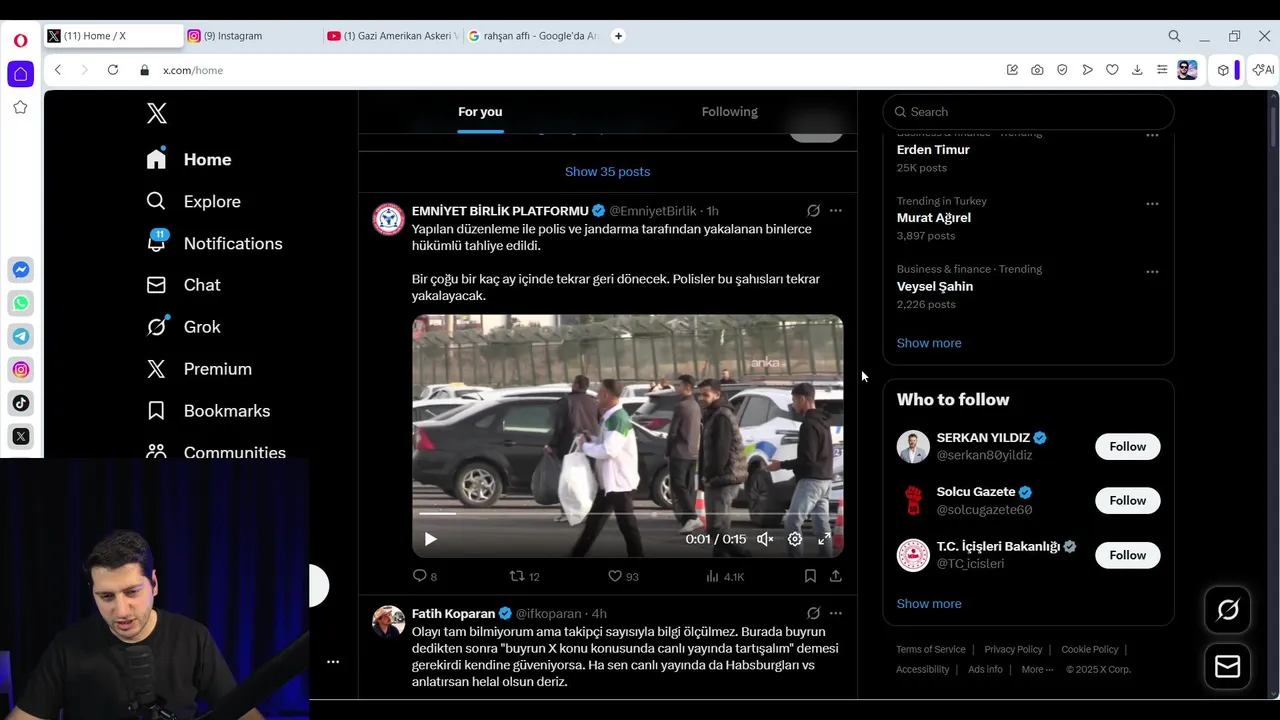Open floating Messages envelope button
This screenshot has width=1280, height=720.
[1228, 667]
